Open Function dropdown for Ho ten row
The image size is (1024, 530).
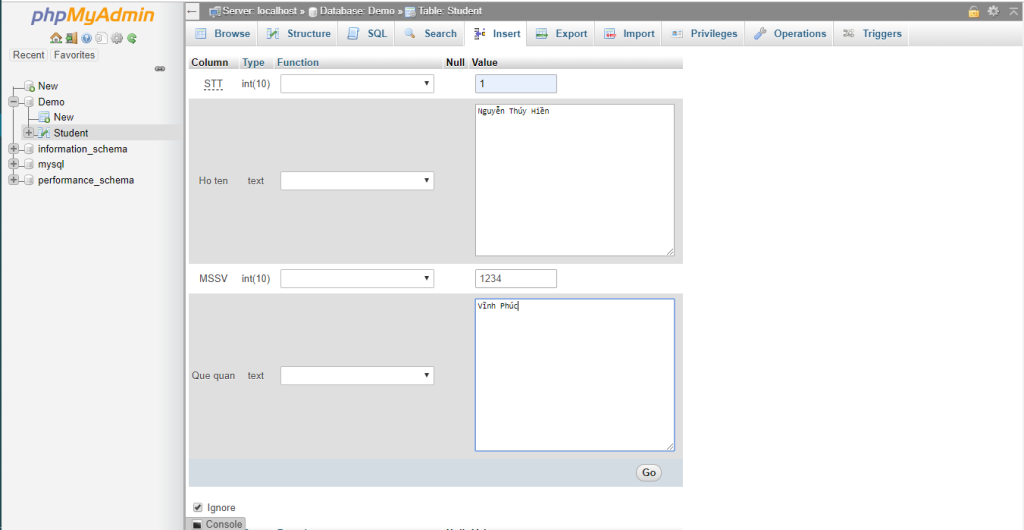point(357,181)
